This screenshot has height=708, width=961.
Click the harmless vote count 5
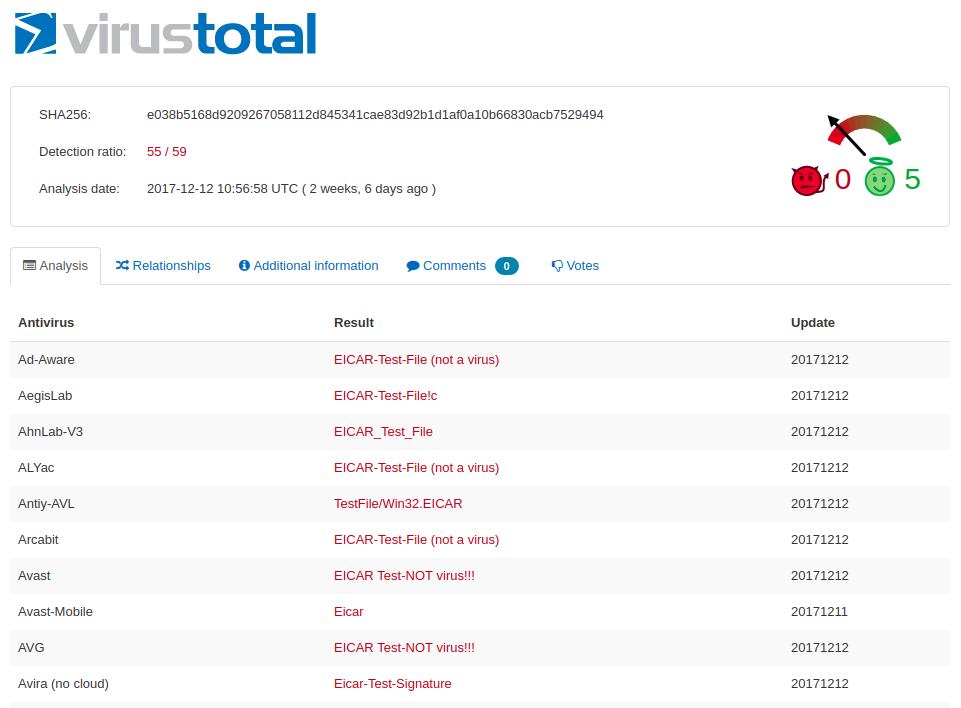pos(912,180)
